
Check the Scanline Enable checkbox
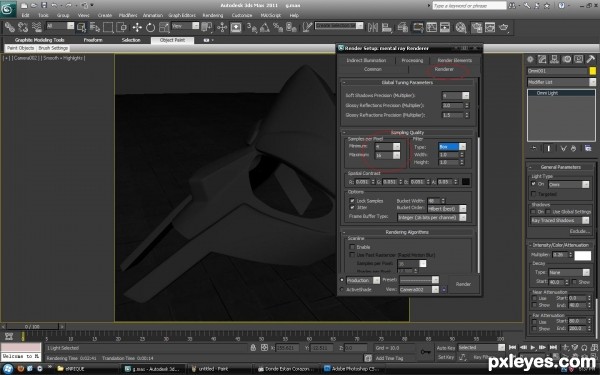[352, 247]
